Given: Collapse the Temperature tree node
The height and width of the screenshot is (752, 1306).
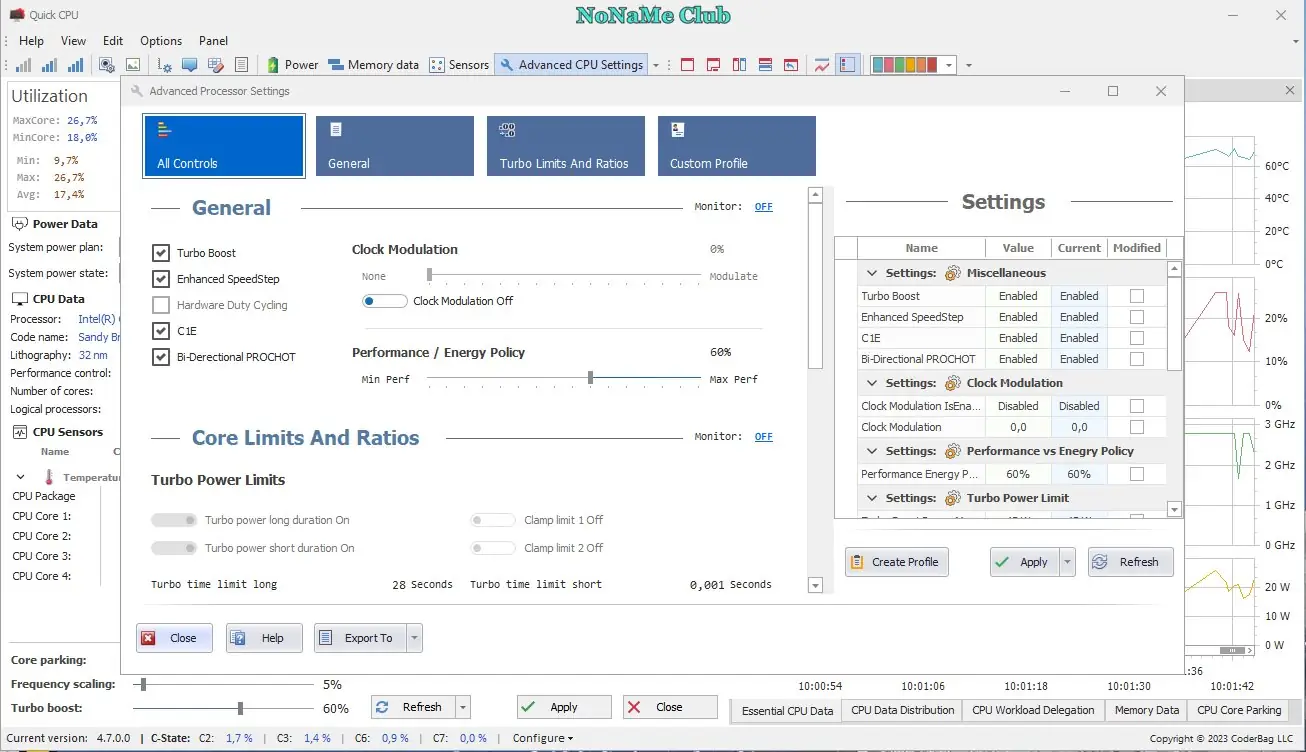Looking at the screenshot, I should click(20, 478).
